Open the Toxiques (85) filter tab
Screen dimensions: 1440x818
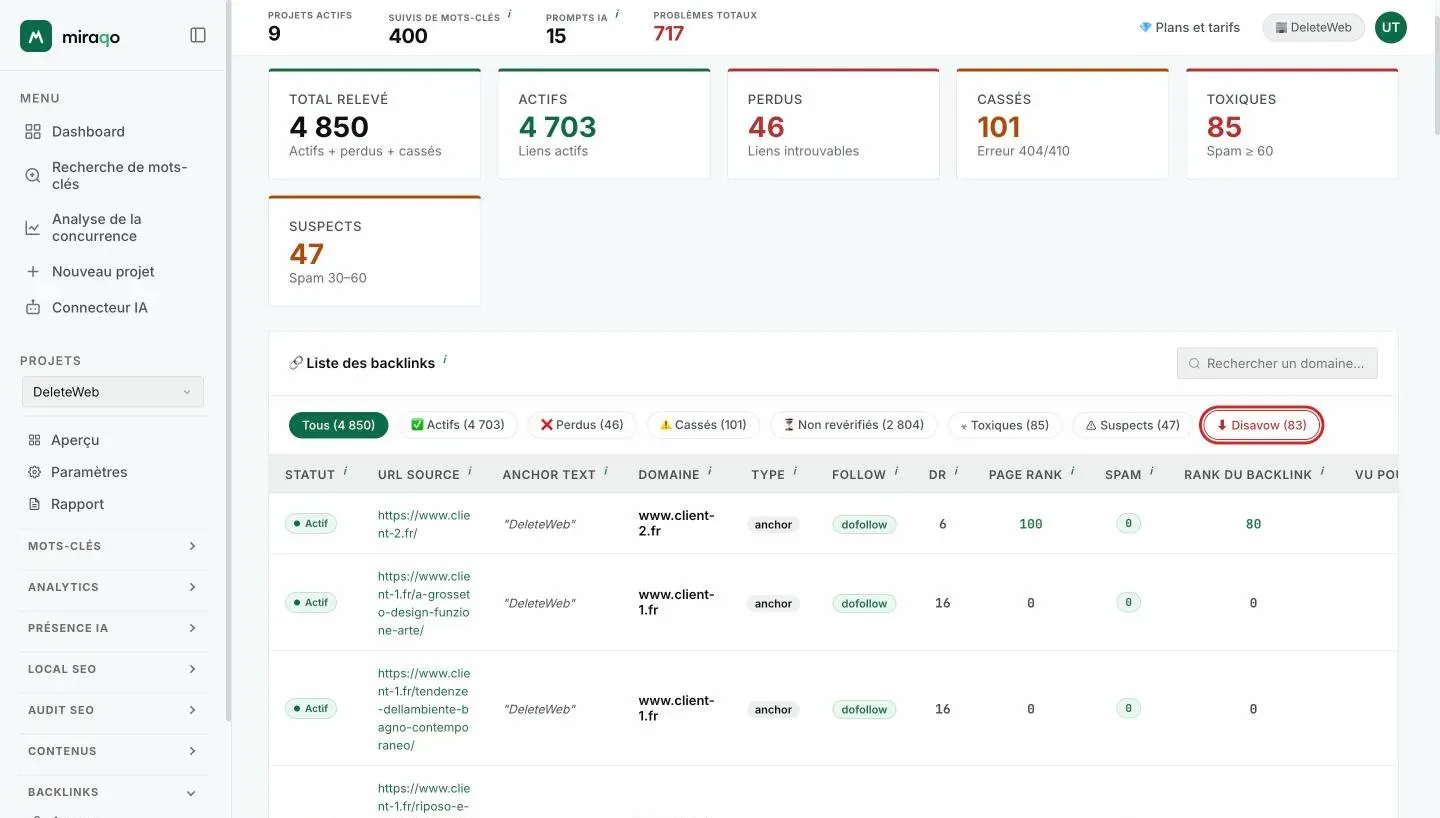(1004, 425)
